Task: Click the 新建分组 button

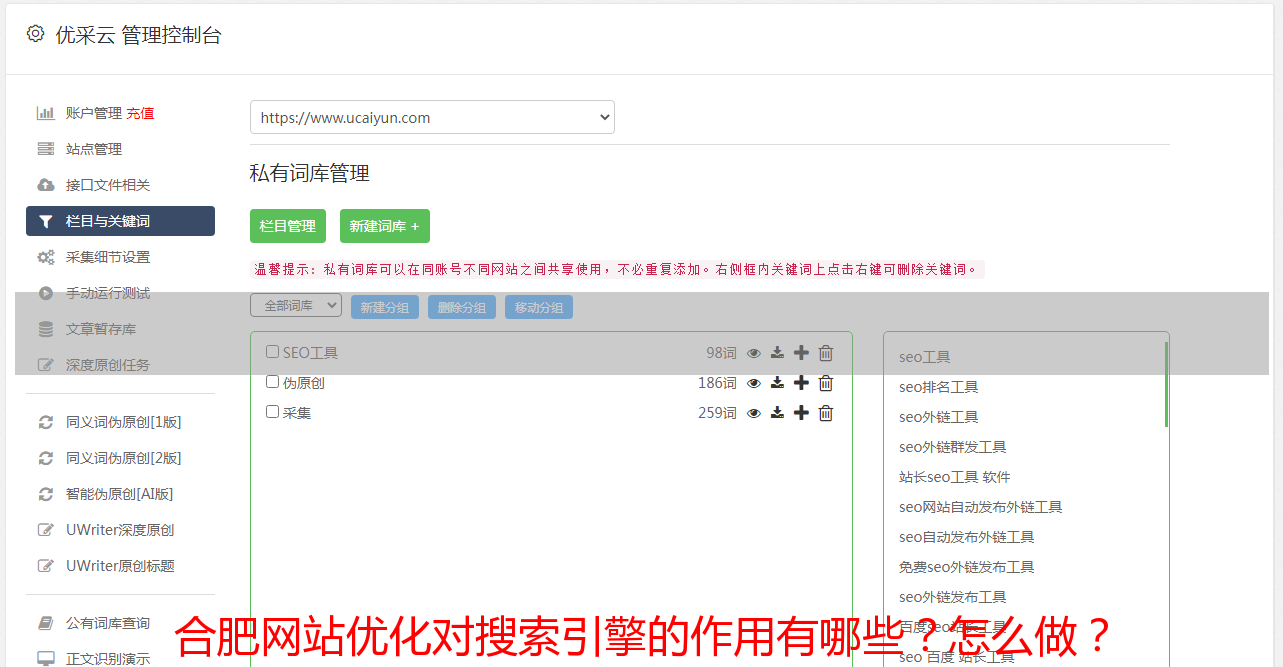Action: click(x=385, y=307)
